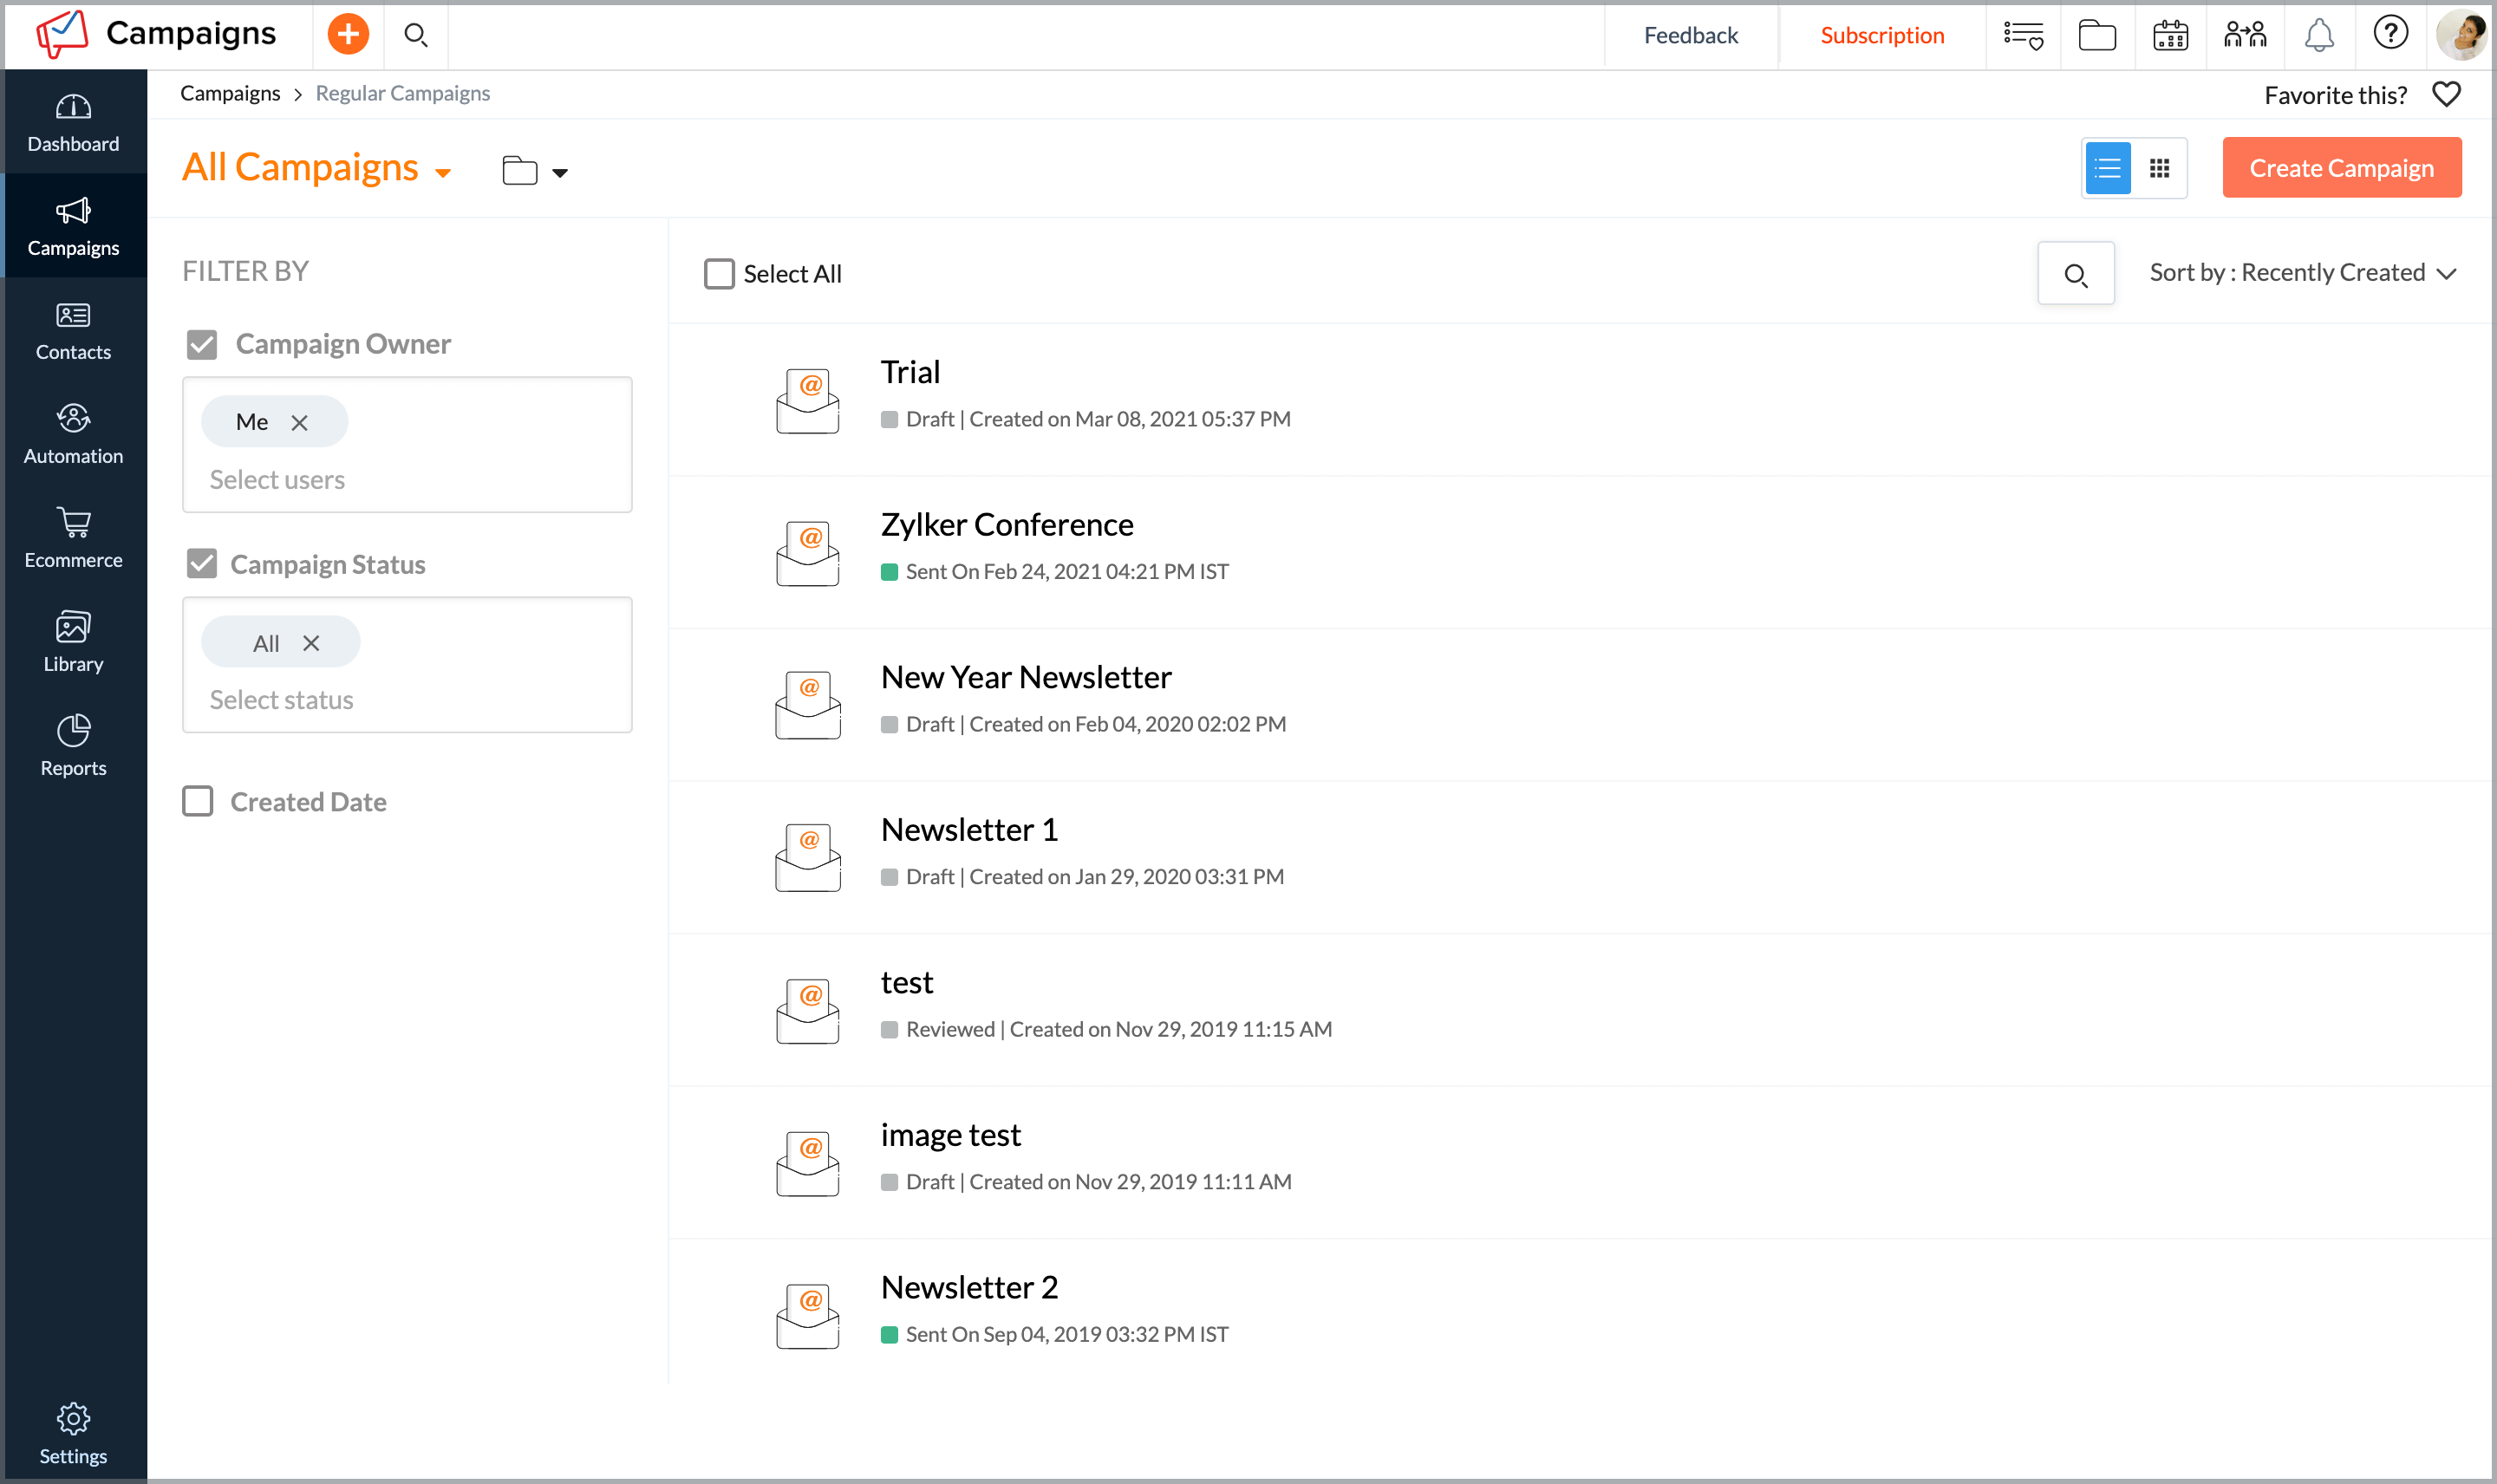Check the Select All checkbox
The image size is (2497, 1484).
[719, 273]
